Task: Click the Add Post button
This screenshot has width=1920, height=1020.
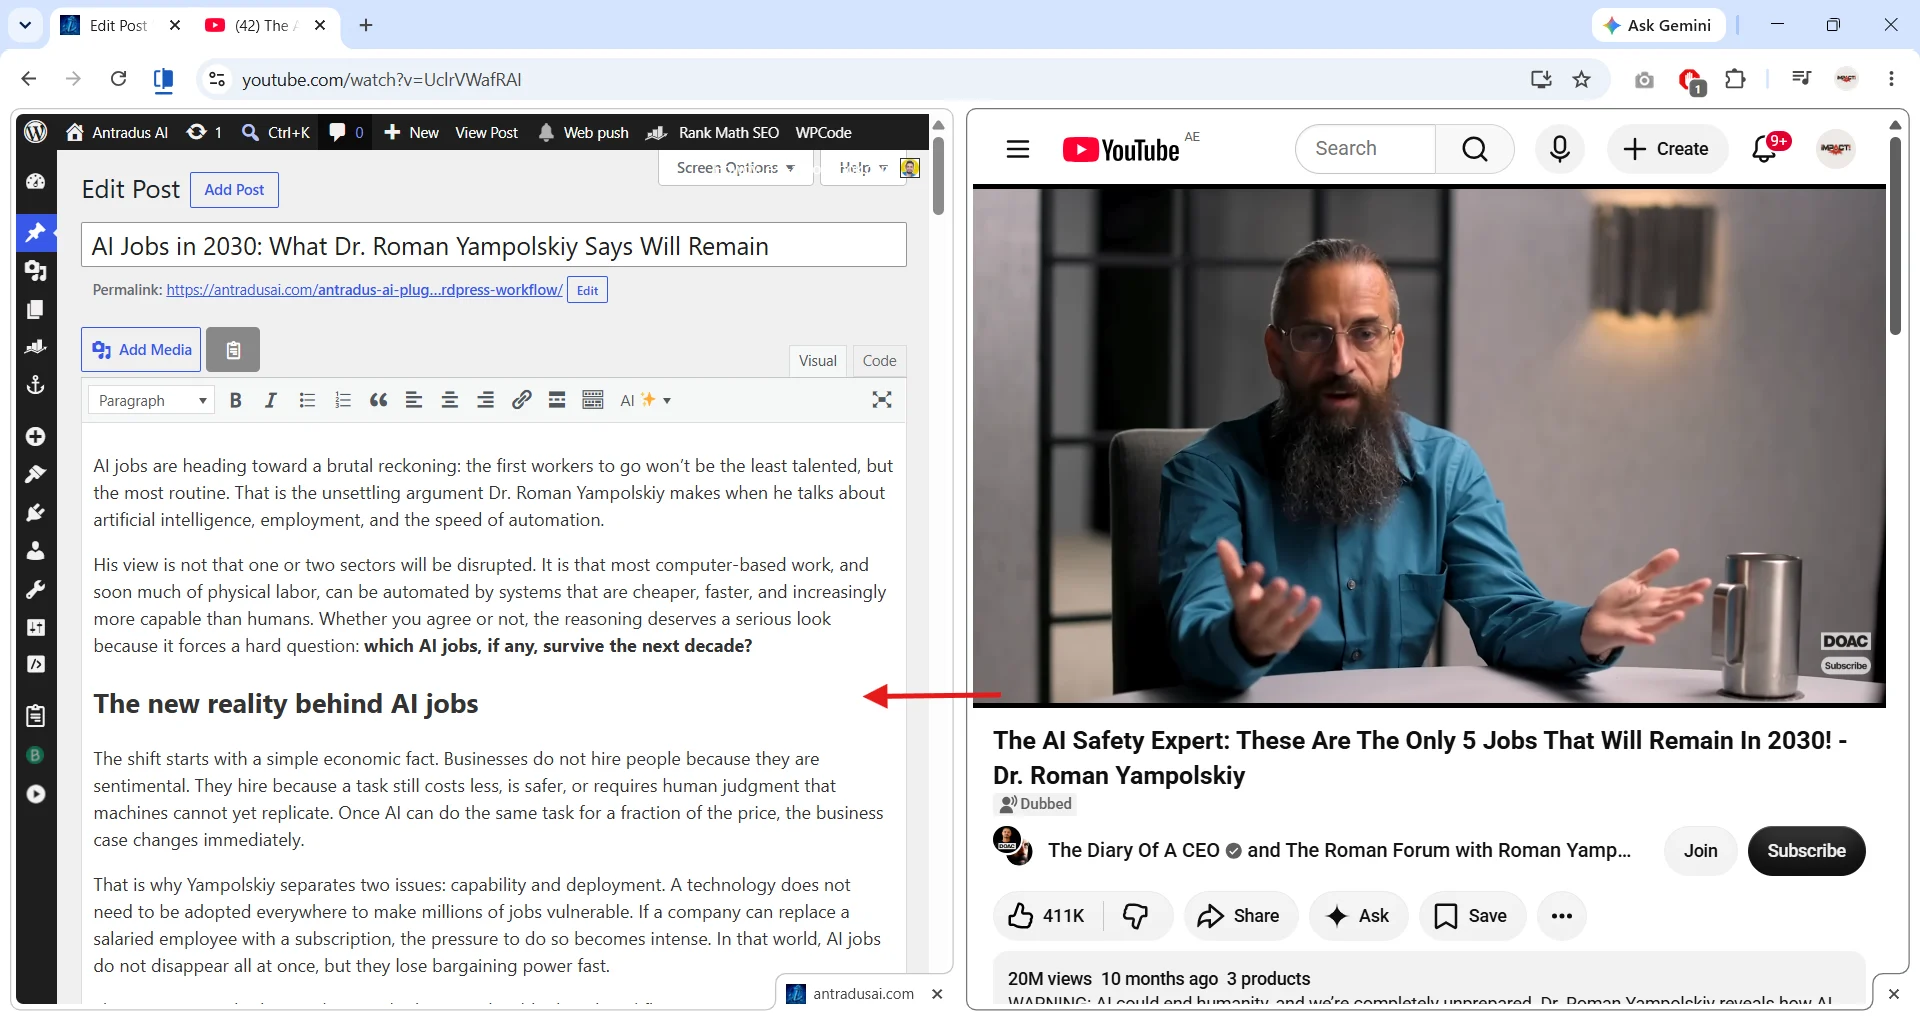Action: click(234, 190)
